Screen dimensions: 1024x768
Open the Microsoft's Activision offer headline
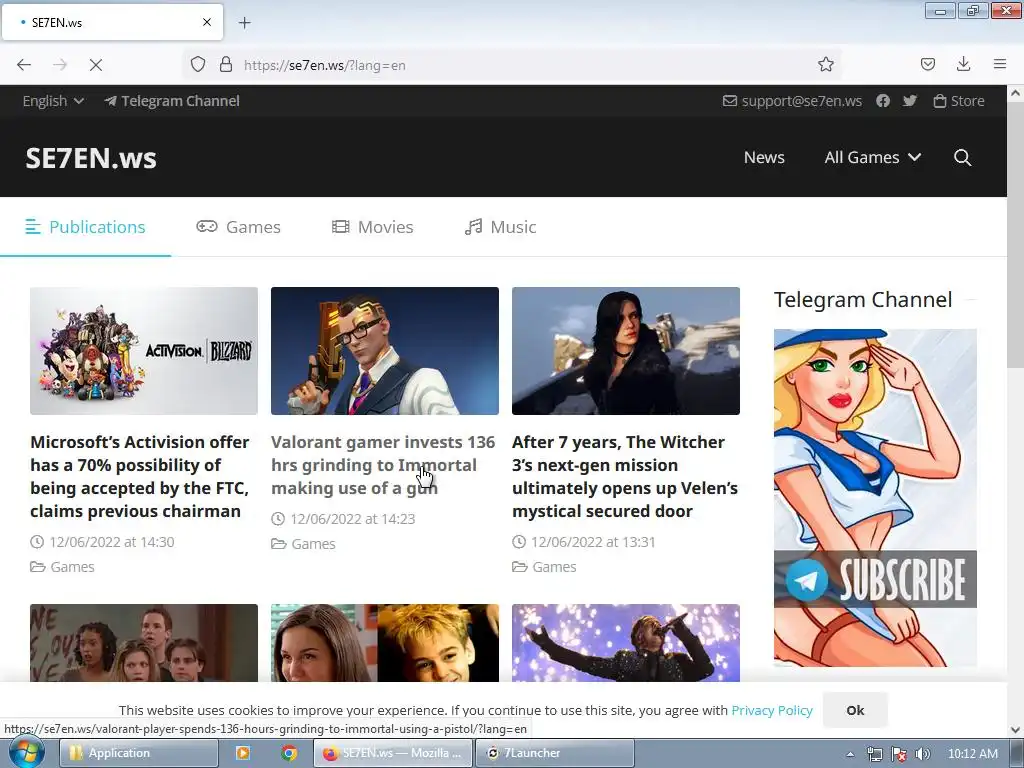[140, 476]
